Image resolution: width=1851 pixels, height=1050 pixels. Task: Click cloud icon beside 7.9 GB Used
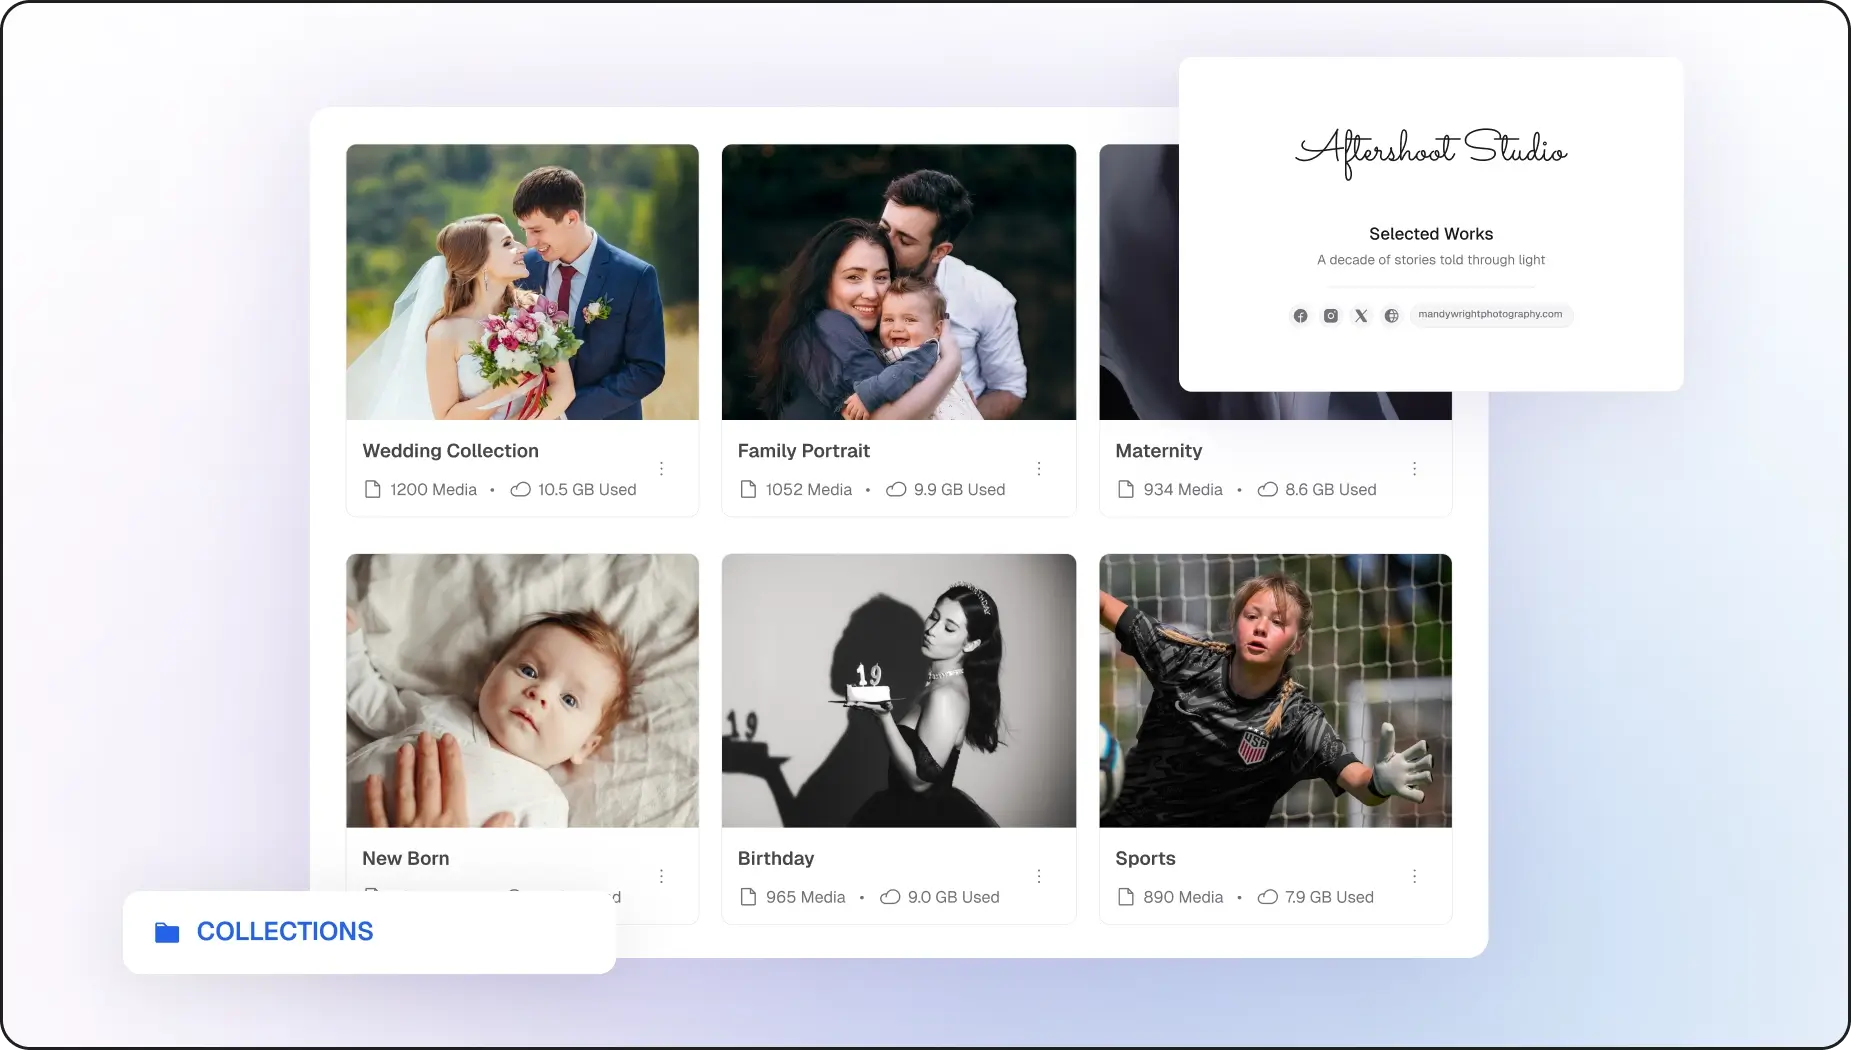(1268, 897)
